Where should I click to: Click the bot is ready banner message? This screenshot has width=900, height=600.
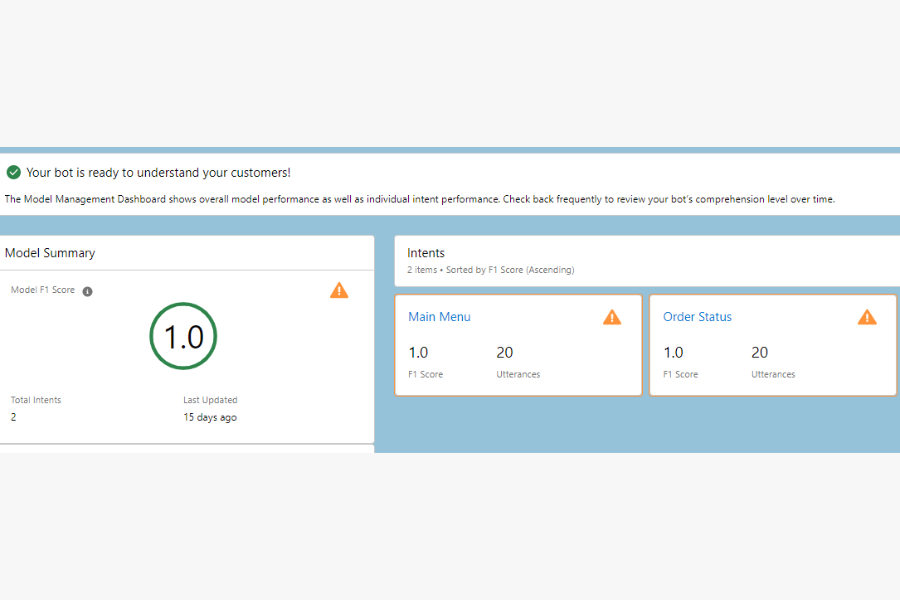158,172
